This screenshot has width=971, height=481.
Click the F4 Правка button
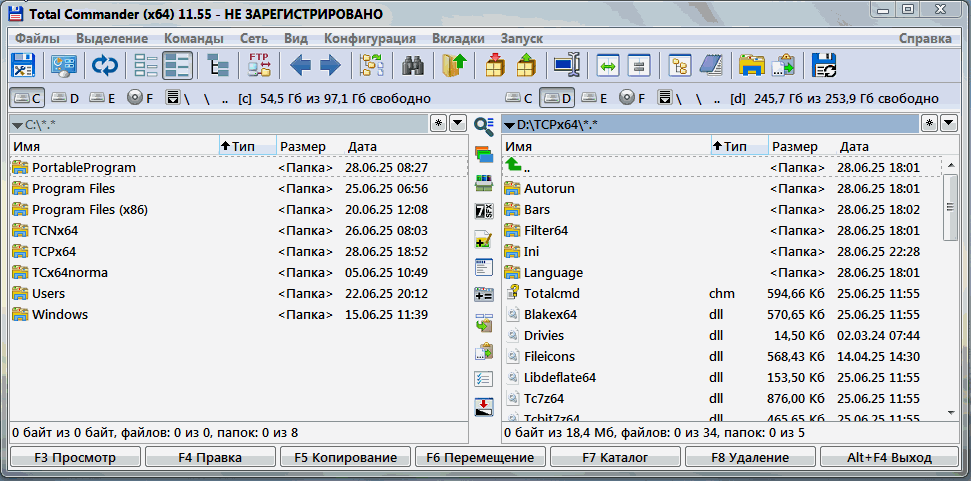coord(210,457)
